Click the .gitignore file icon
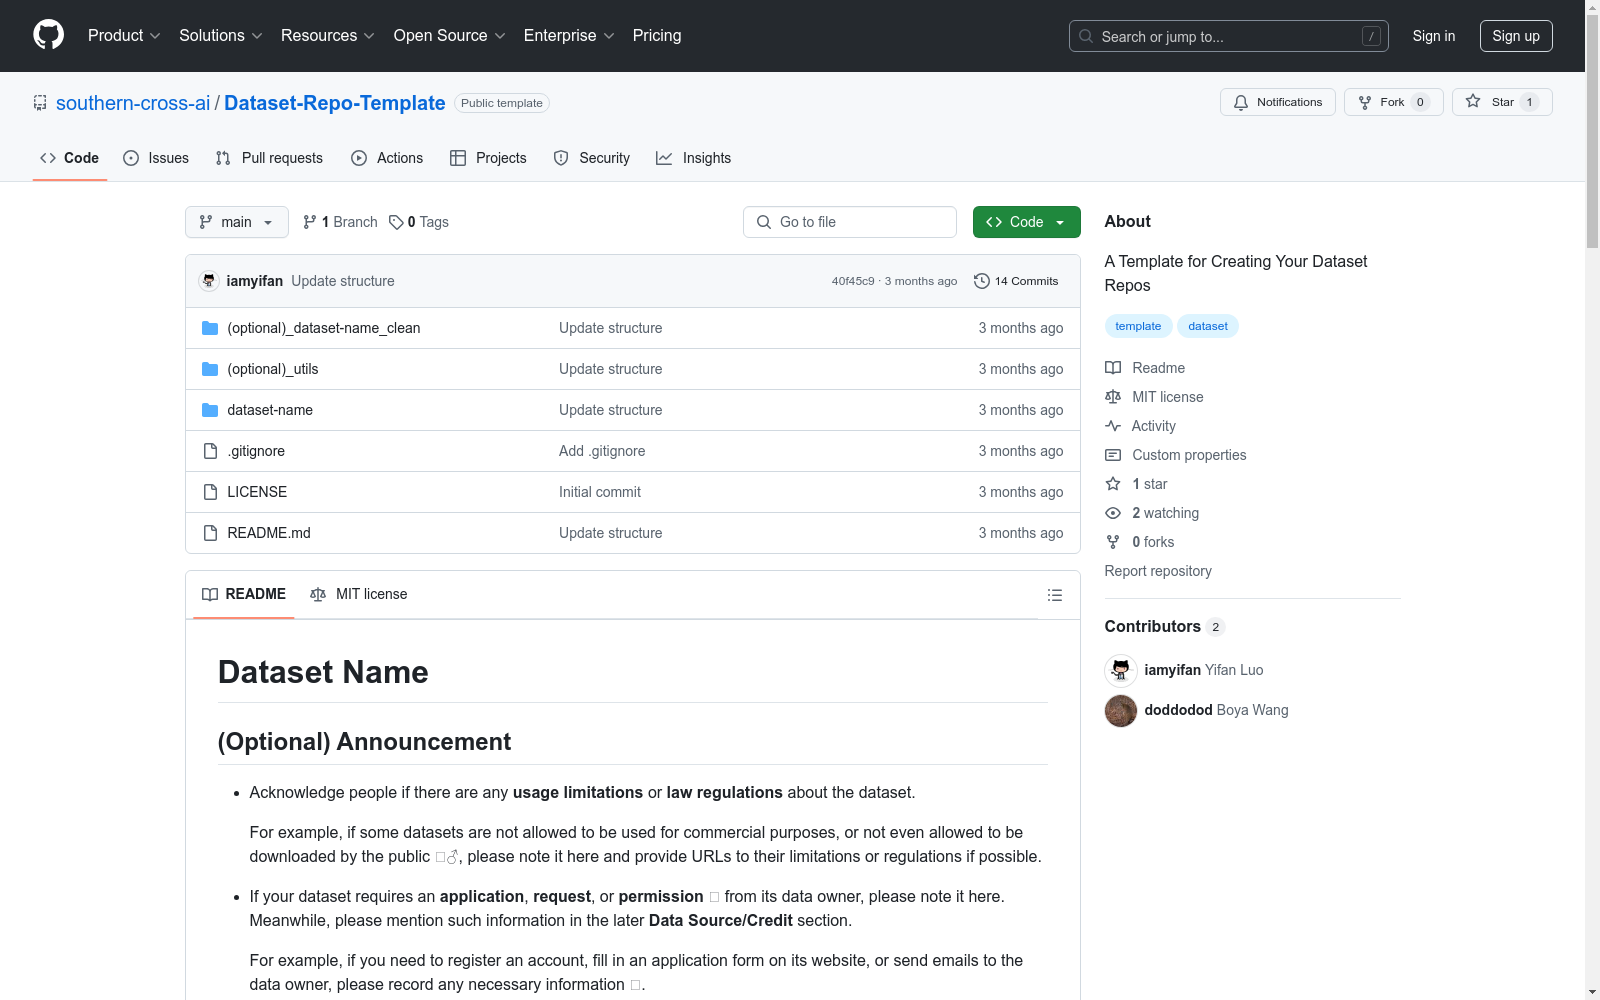Screen dimensions: 1600x1000 tap(210, 451)
